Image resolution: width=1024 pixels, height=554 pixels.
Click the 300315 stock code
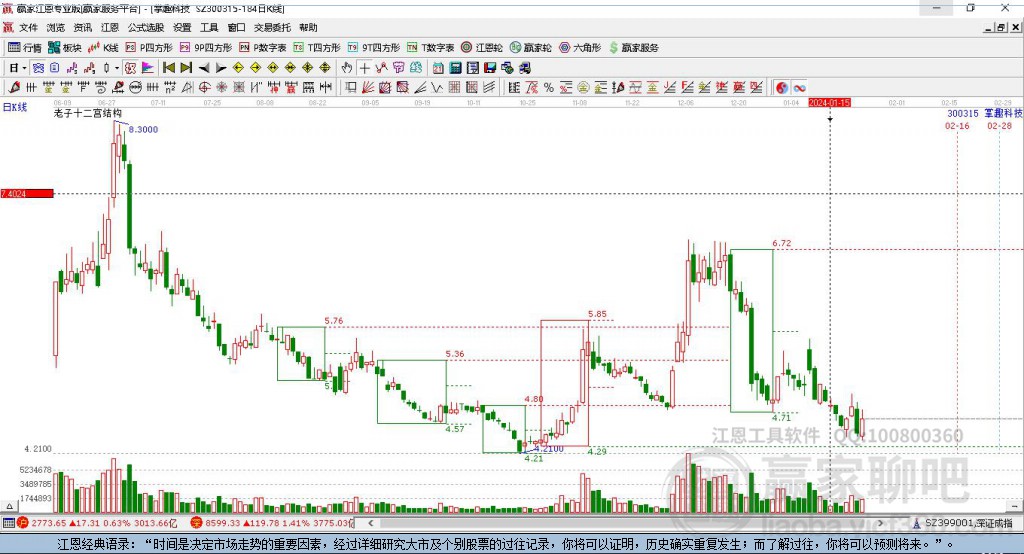[x=963, y=113]
